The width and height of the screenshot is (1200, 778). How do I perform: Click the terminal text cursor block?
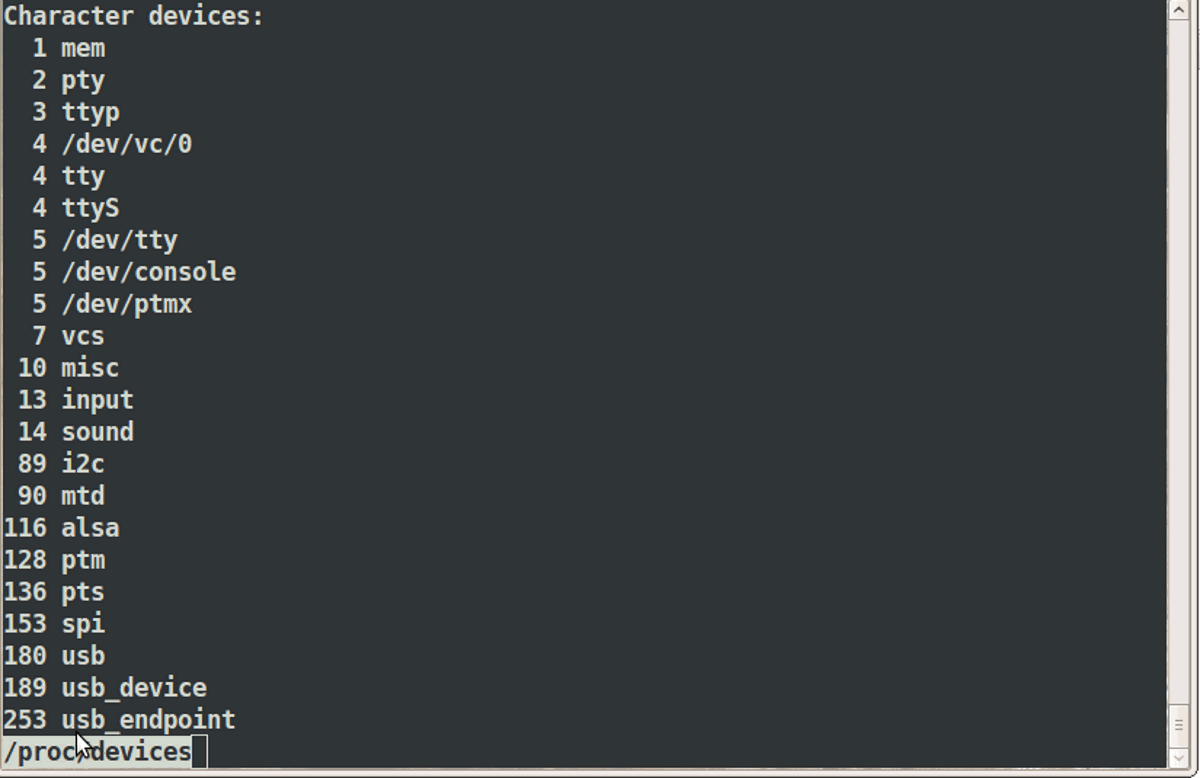198,751
